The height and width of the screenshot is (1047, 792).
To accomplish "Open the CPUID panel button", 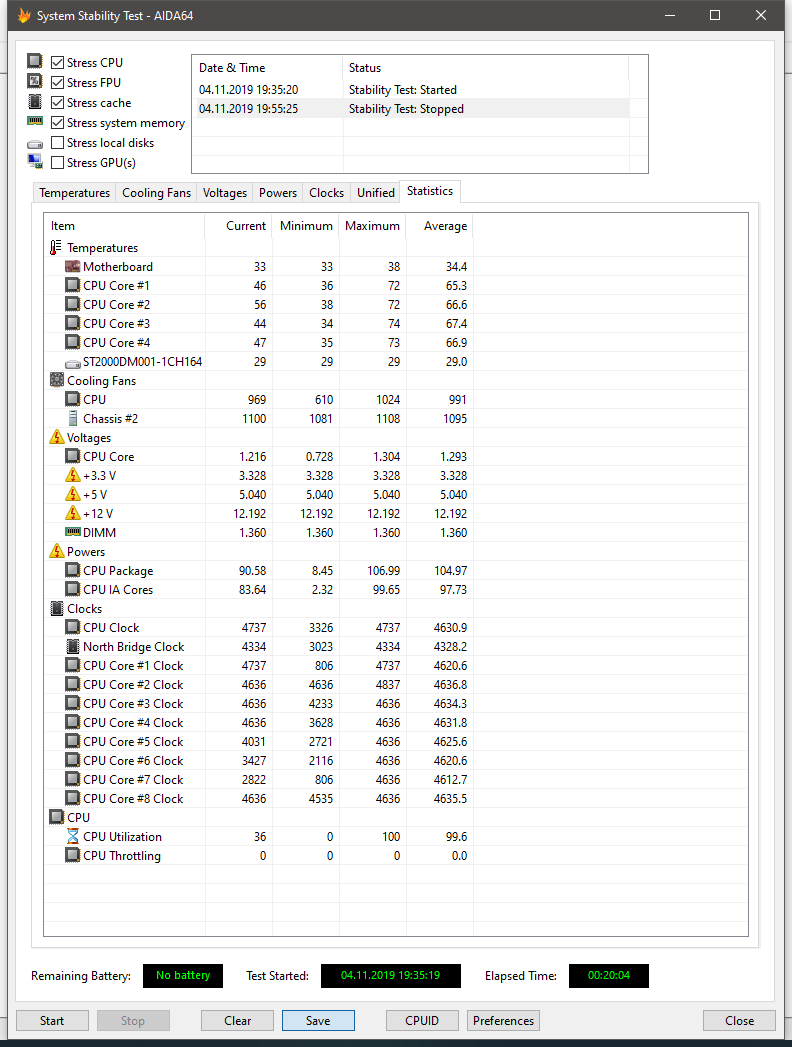I will tap(422, 1020).
